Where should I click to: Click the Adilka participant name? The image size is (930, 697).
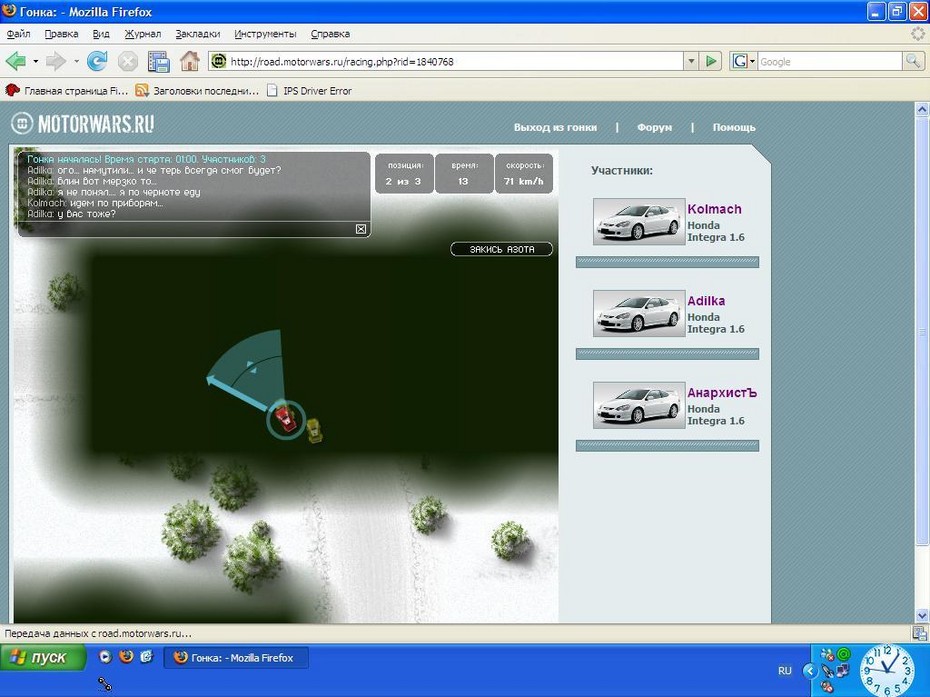(x=706, y=301)
